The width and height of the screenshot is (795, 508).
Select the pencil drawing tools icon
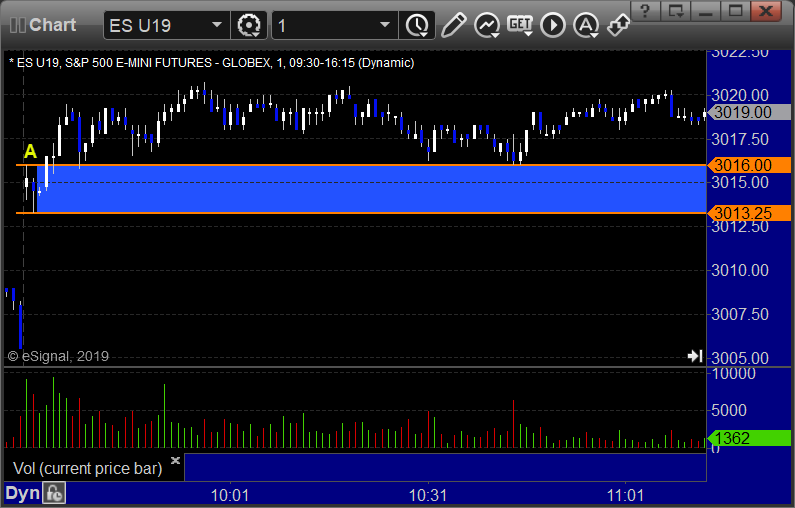tap(453, 25)
